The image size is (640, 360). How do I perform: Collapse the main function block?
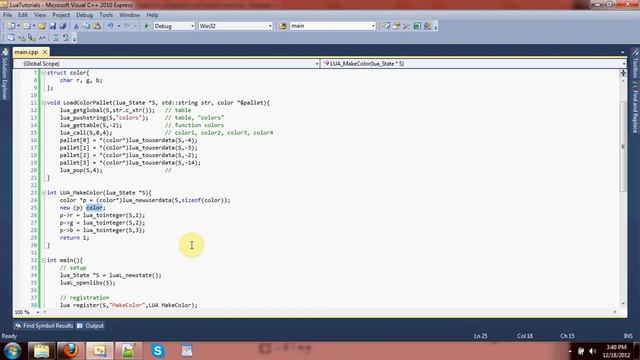pyautogui.click(x=43, y=260)
